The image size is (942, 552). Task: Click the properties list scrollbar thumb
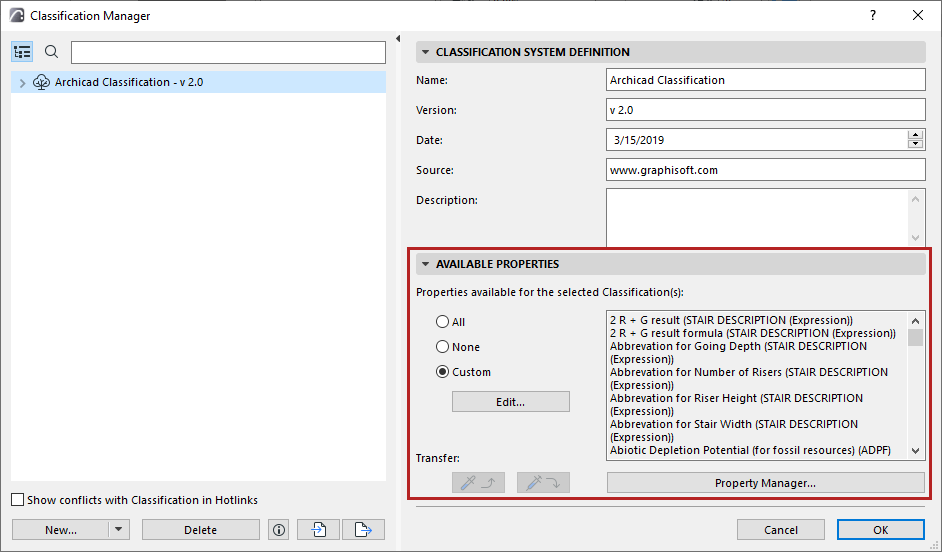[915, 338]
